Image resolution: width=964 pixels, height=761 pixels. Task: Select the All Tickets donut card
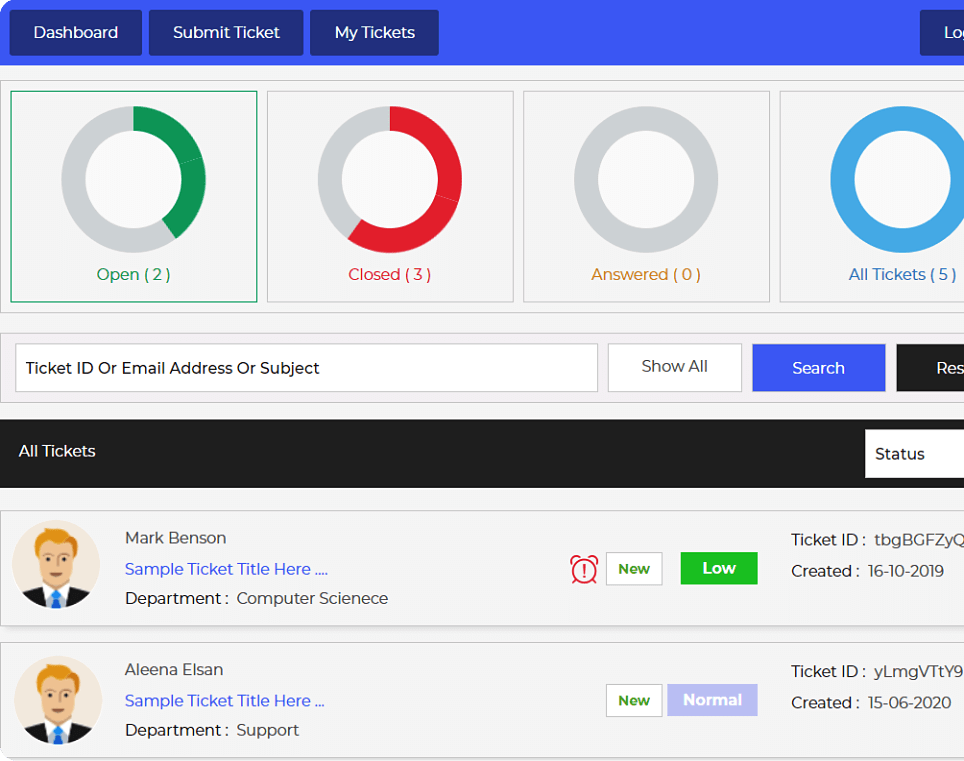click(872, 197)
